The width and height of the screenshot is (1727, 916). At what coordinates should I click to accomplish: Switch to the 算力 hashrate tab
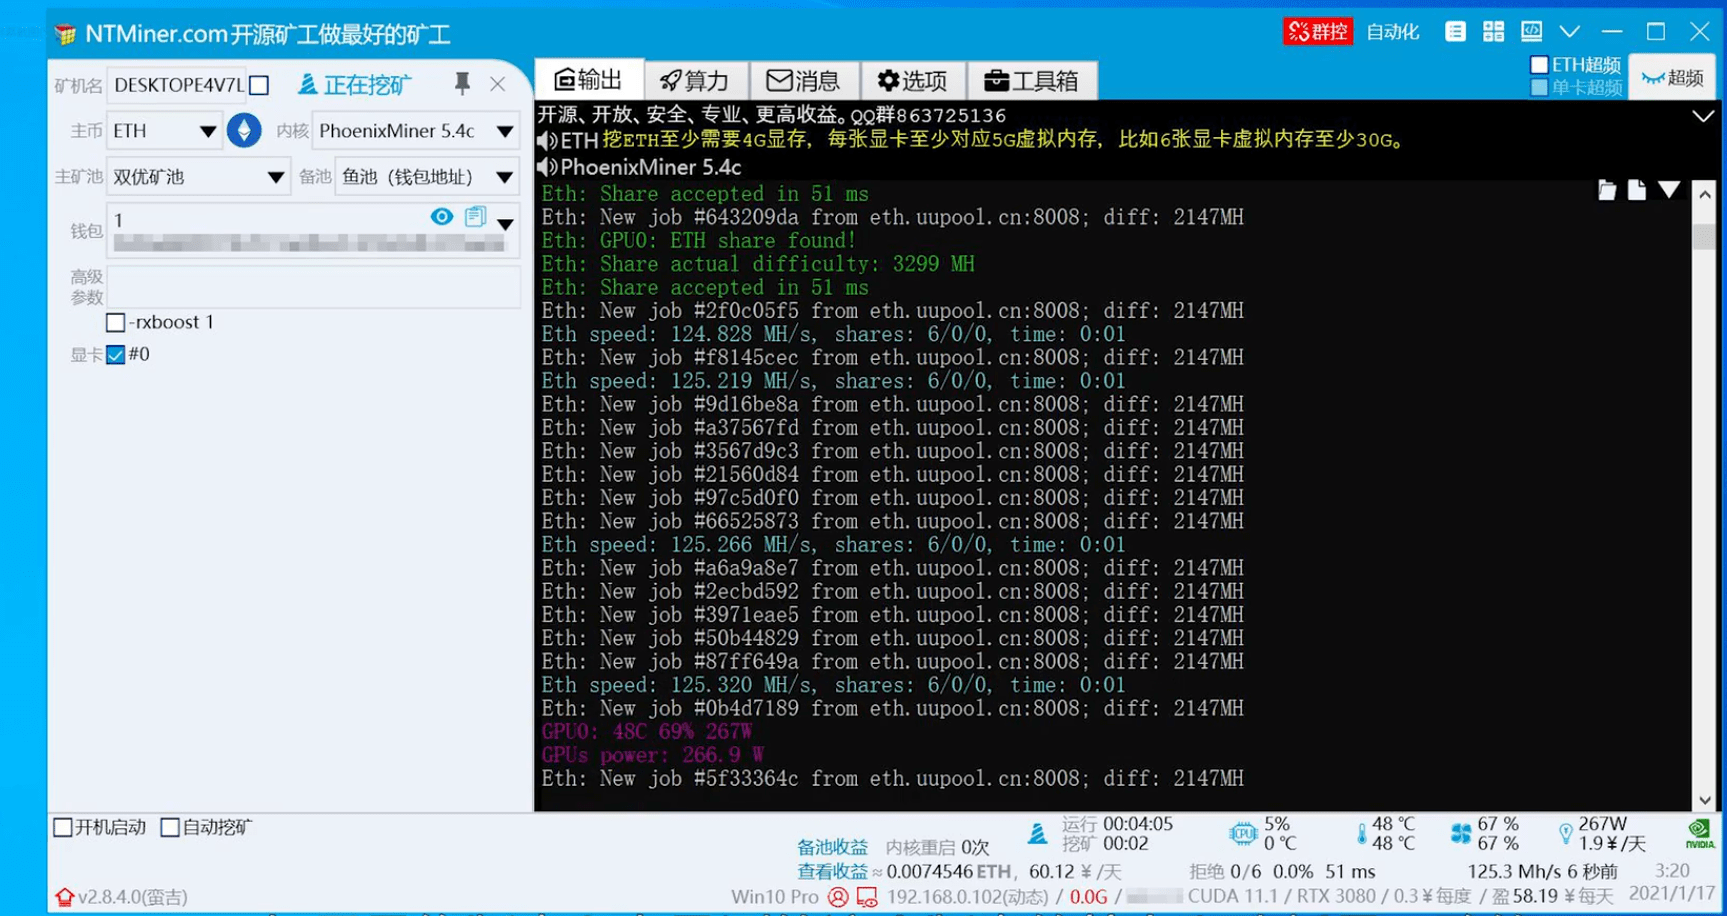695,80
